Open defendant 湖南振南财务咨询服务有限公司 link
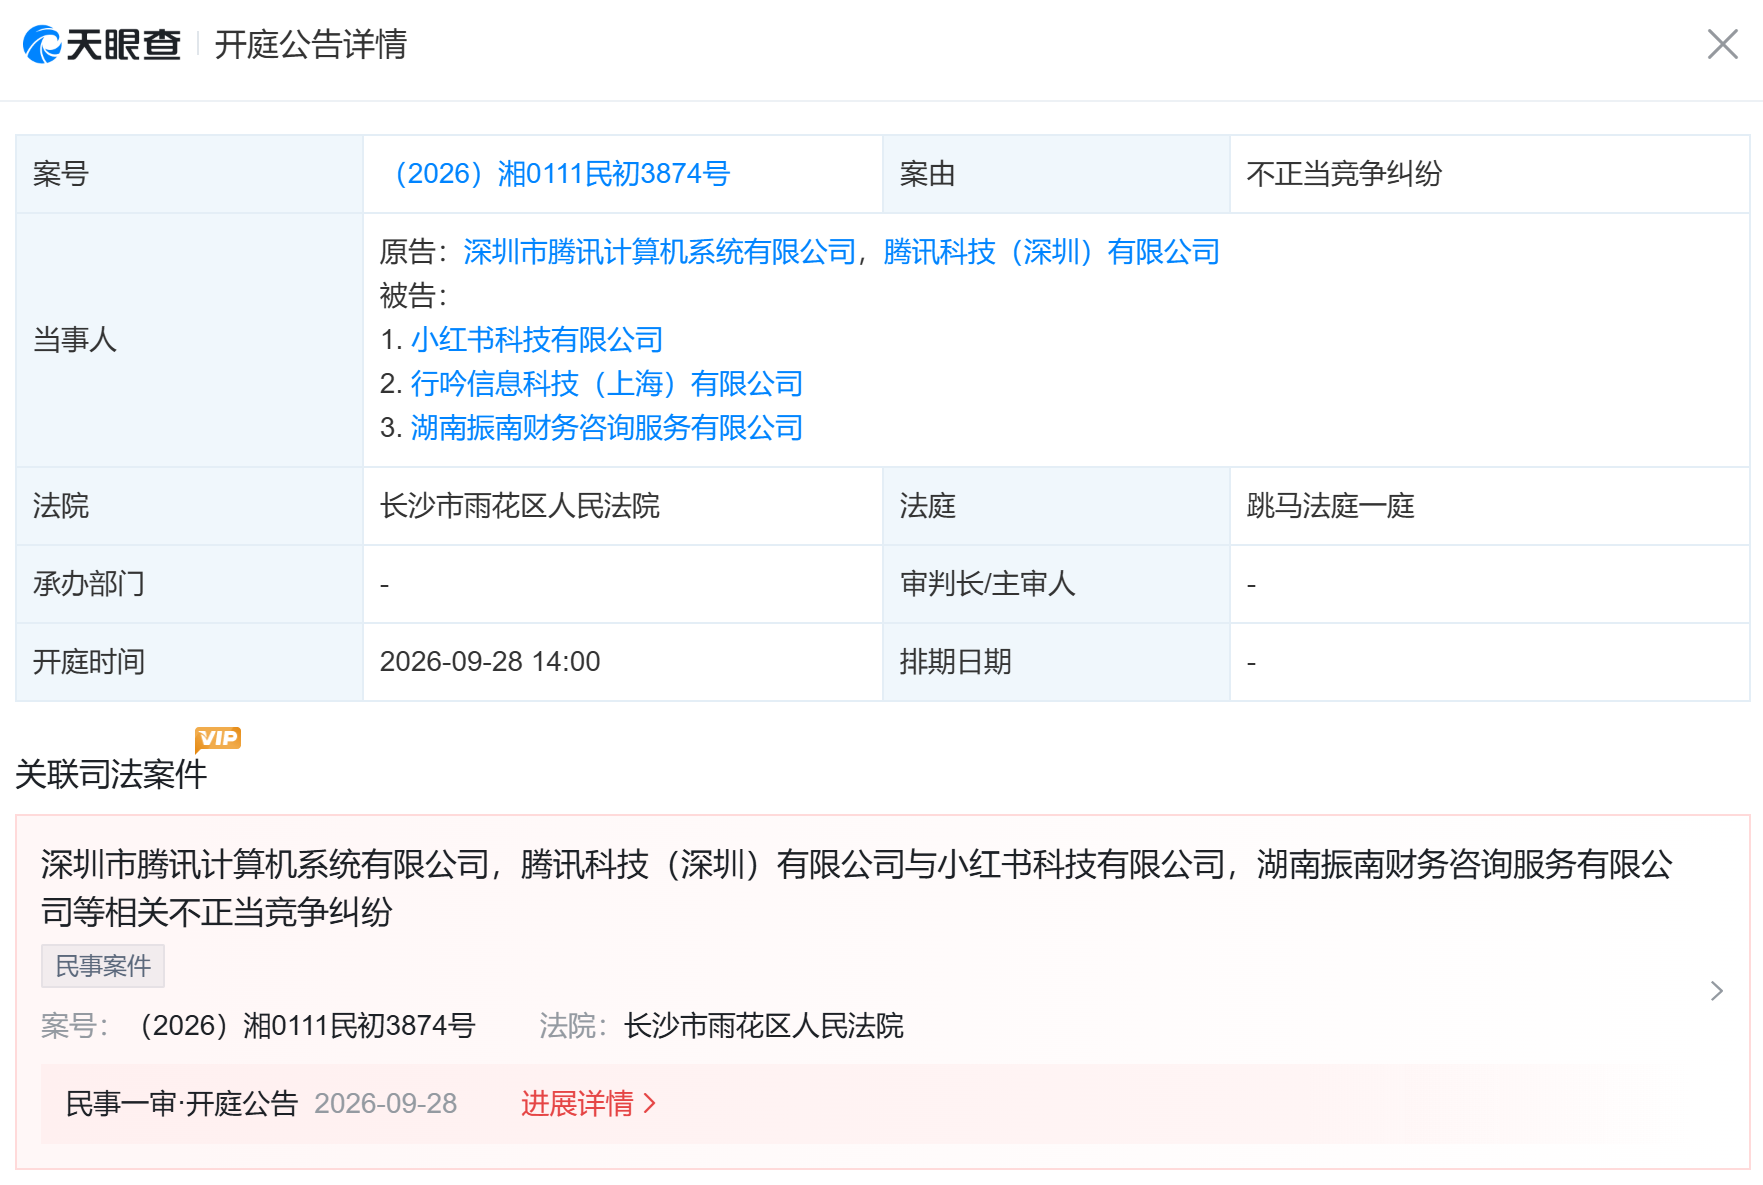This screenshot has height=1185, width=1763. click(x=607, y=428)
